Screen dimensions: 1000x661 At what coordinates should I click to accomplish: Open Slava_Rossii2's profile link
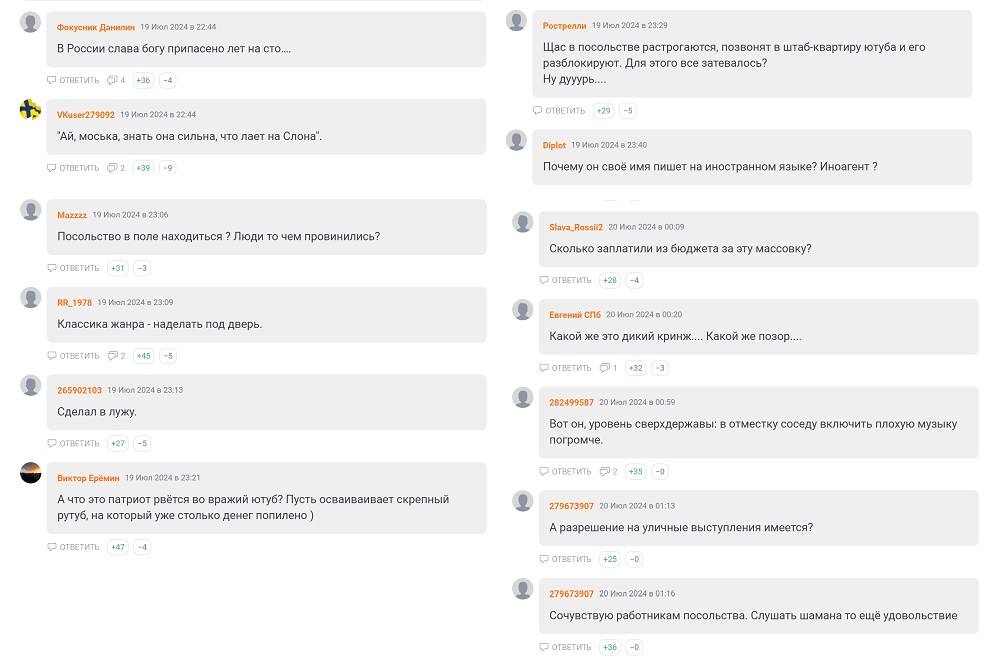pyautogui.click(x=576, y=227)
